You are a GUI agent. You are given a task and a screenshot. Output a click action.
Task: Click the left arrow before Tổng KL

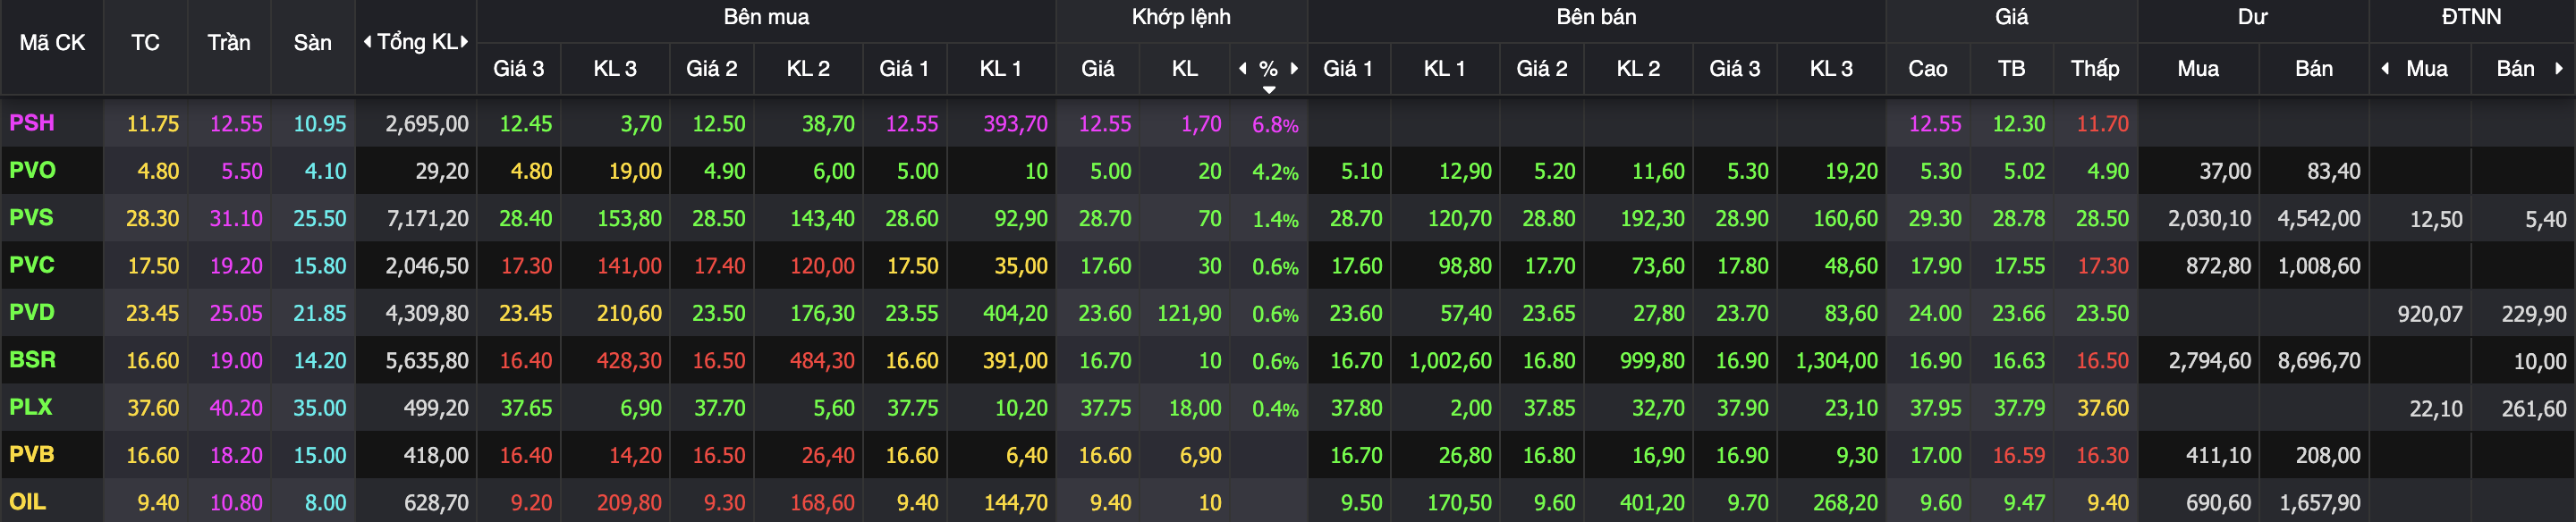click(x=367, y=42)
